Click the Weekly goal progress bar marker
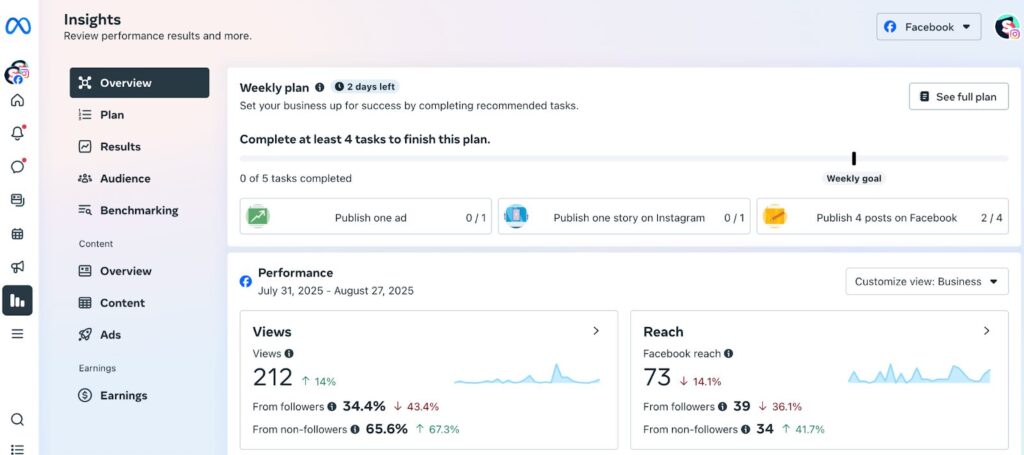This screenshot has height=455, width=1024. [854, 159]
